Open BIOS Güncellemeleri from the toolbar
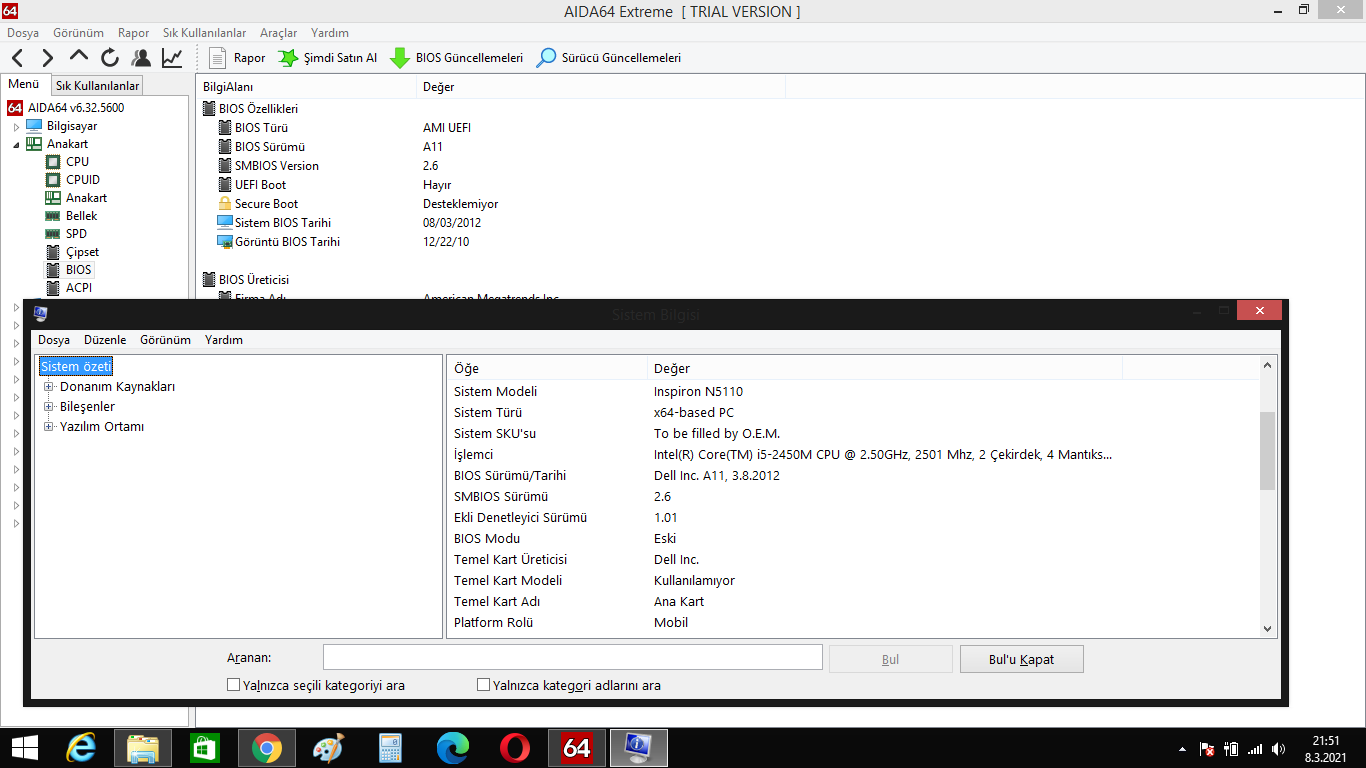Image resolution: width=1366 pixels, height=768 pixels. [456, 58]
